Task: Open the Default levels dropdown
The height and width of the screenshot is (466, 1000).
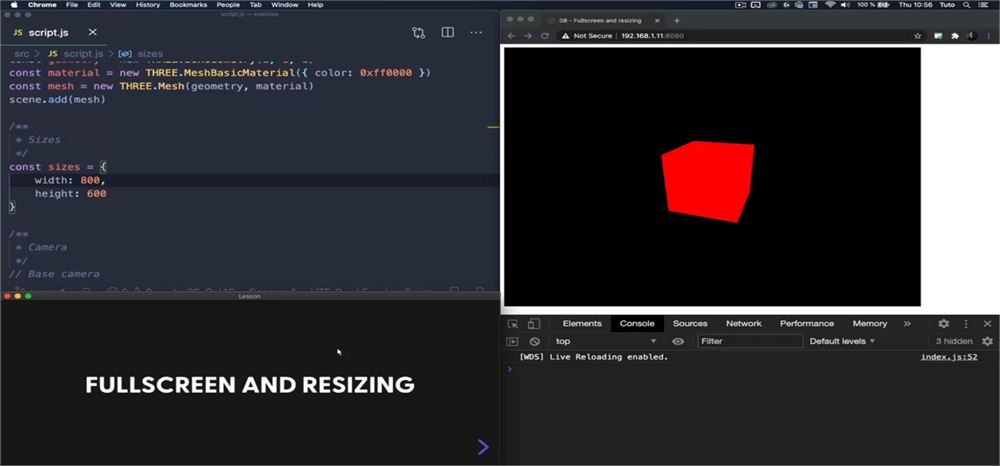Action: pyautogui.click(x=842, y=342)
